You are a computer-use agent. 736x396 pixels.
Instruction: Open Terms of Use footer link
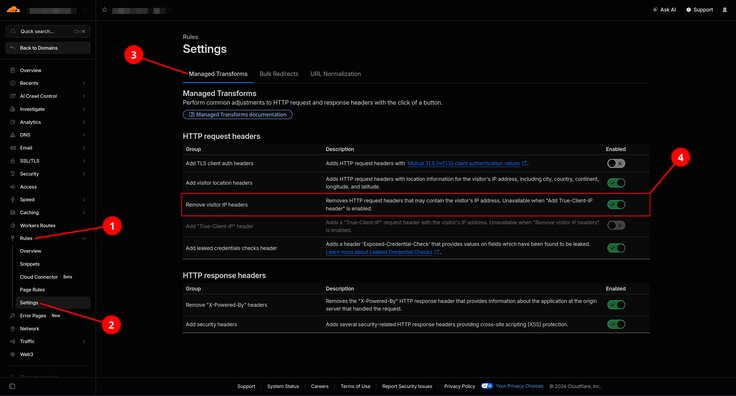355,387
